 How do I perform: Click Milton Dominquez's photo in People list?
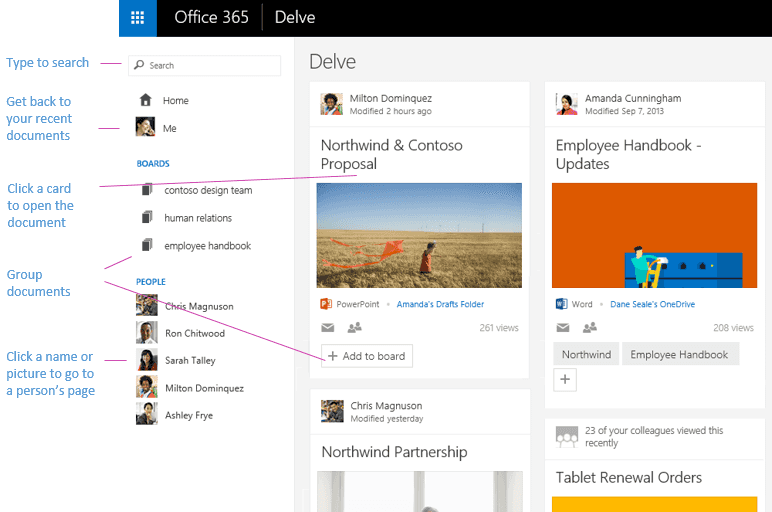click(147, 387)
